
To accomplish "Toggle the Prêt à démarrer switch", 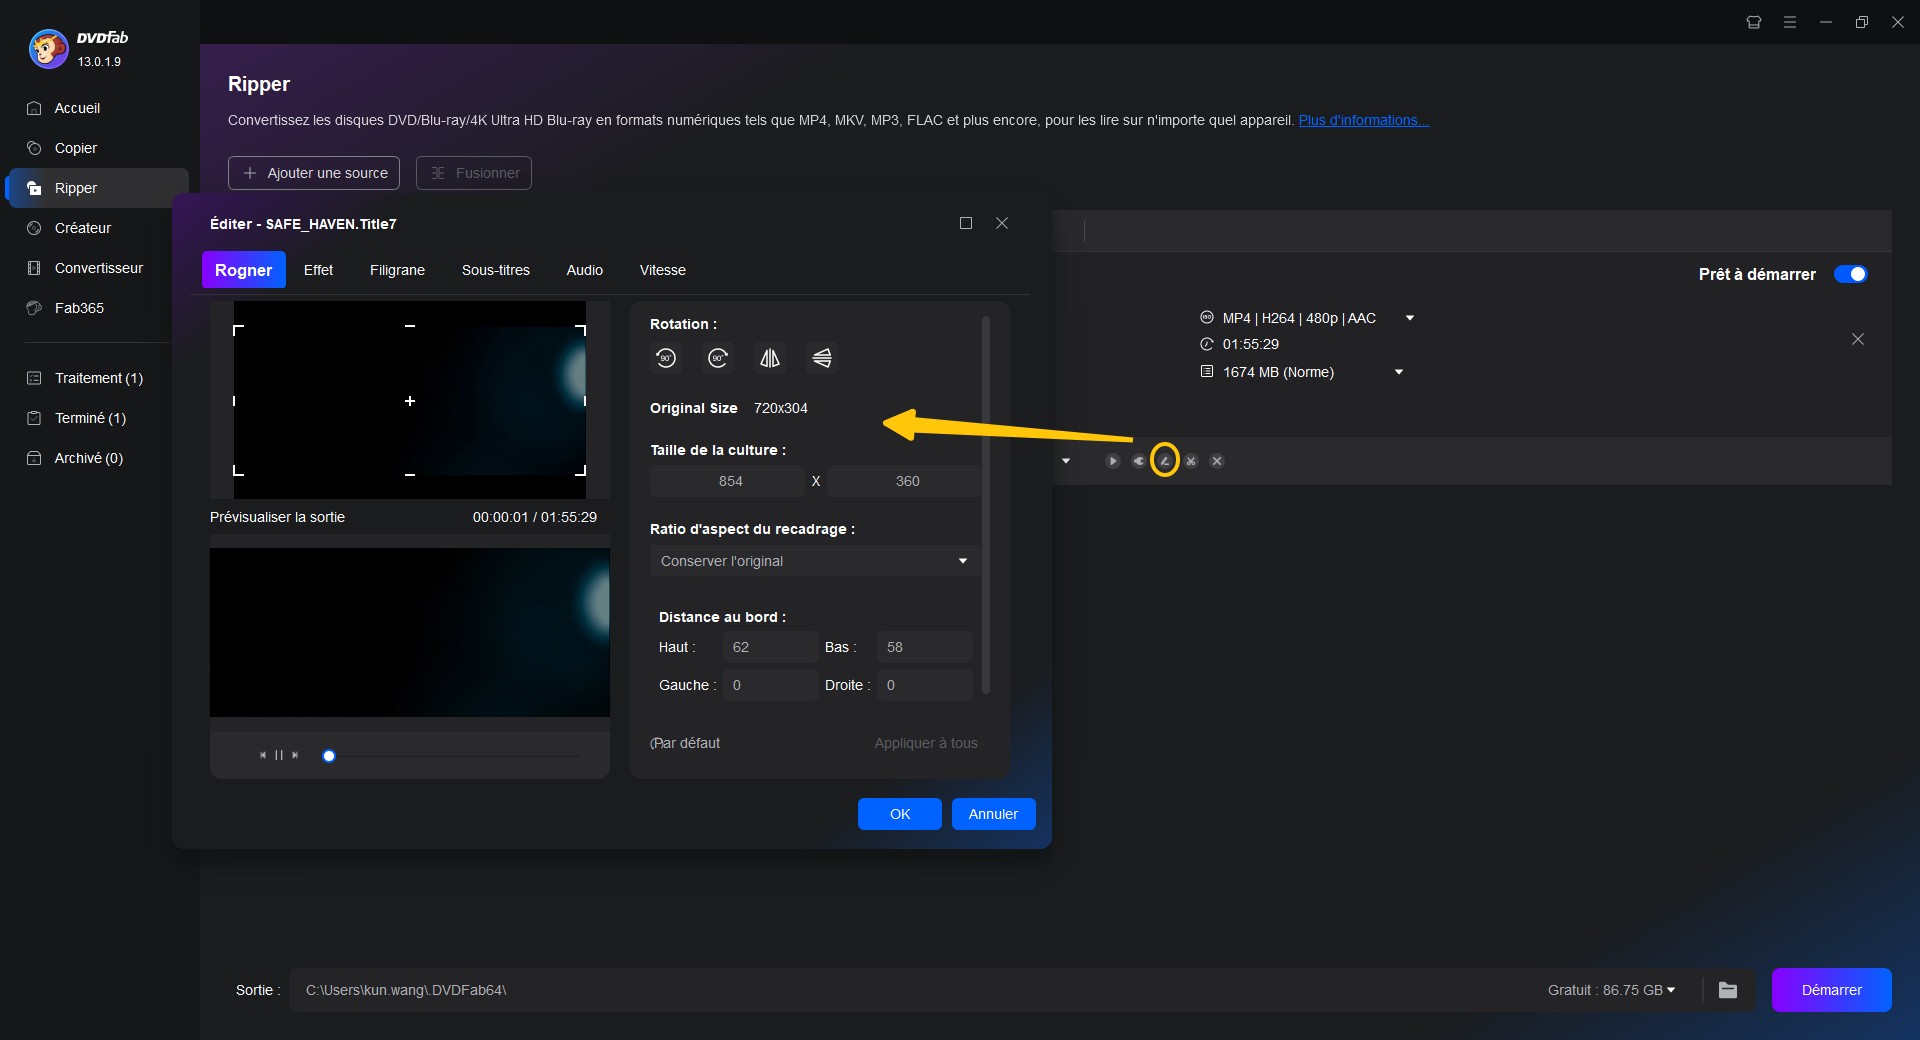I will point(1850,274).
